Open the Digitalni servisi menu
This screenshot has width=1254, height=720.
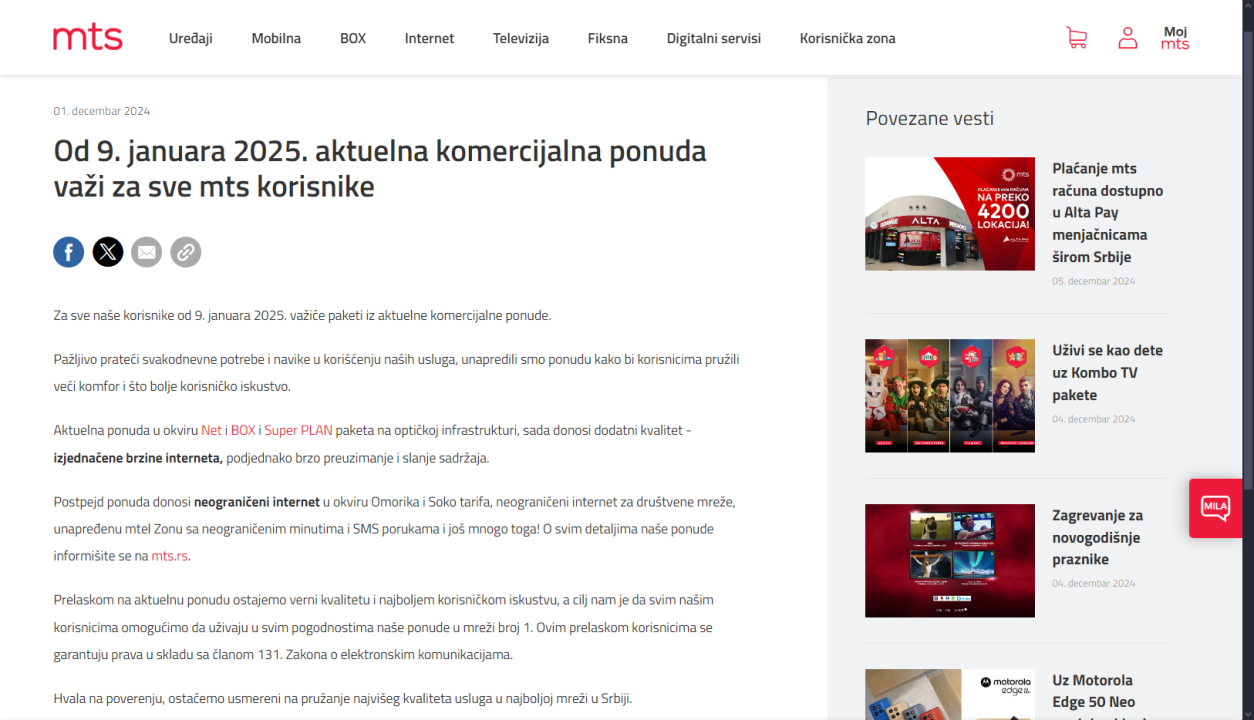[714, 38]
